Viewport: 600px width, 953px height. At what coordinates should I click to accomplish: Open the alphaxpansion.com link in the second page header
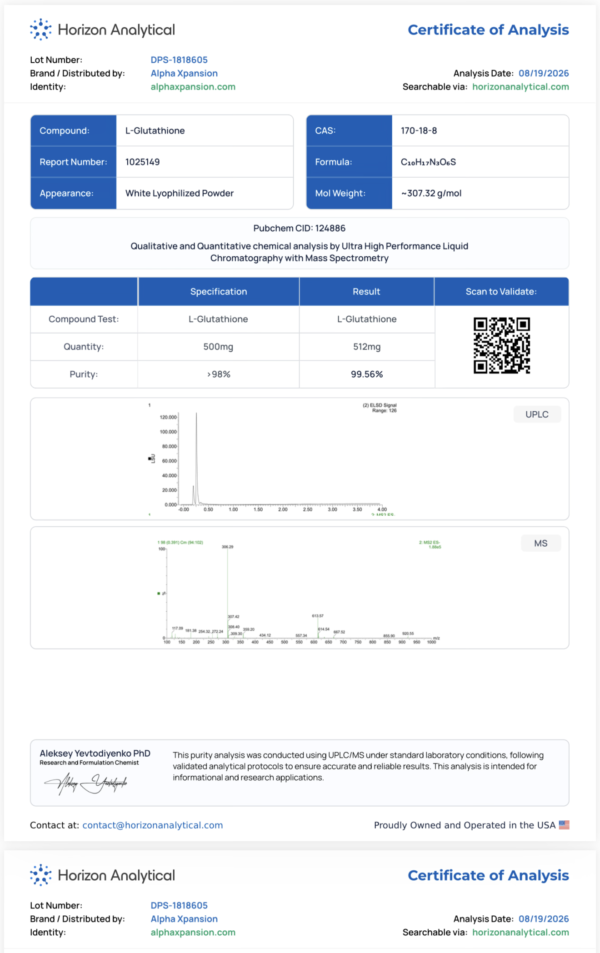coord(193,932)
